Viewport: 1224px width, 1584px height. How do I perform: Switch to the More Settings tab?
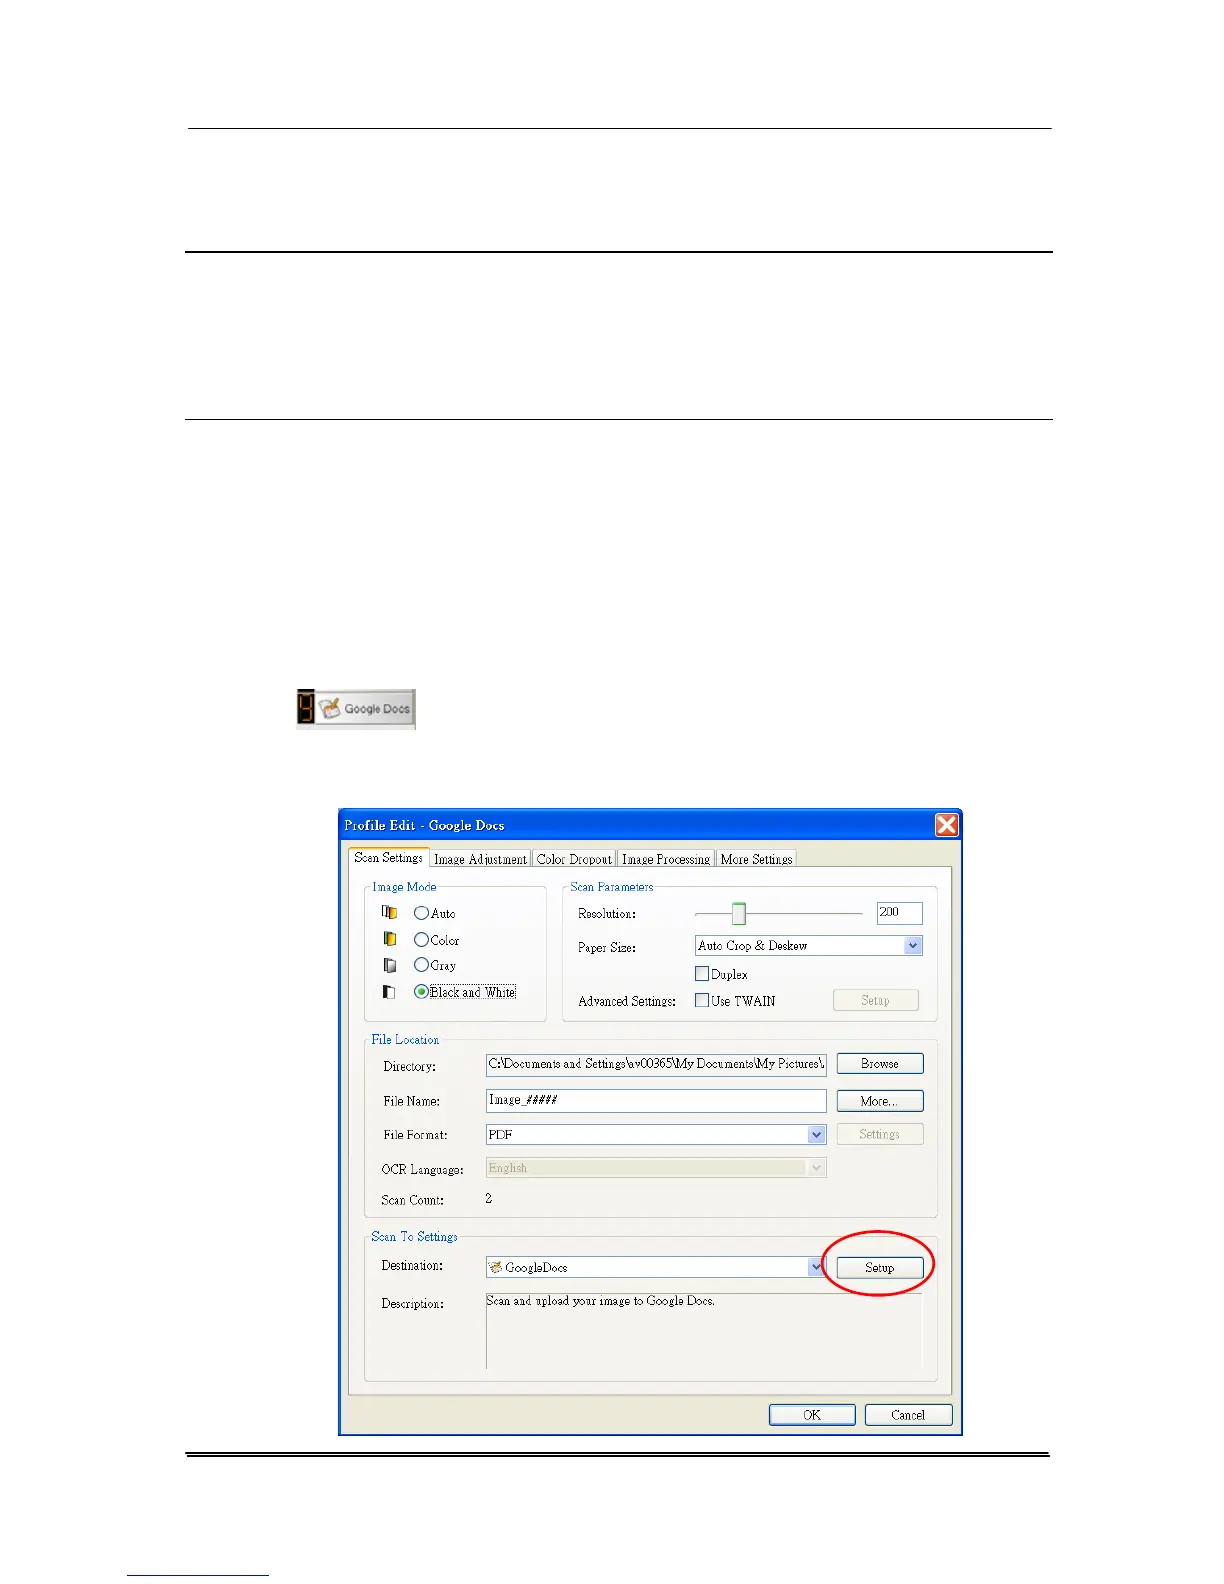pos(757,859)
